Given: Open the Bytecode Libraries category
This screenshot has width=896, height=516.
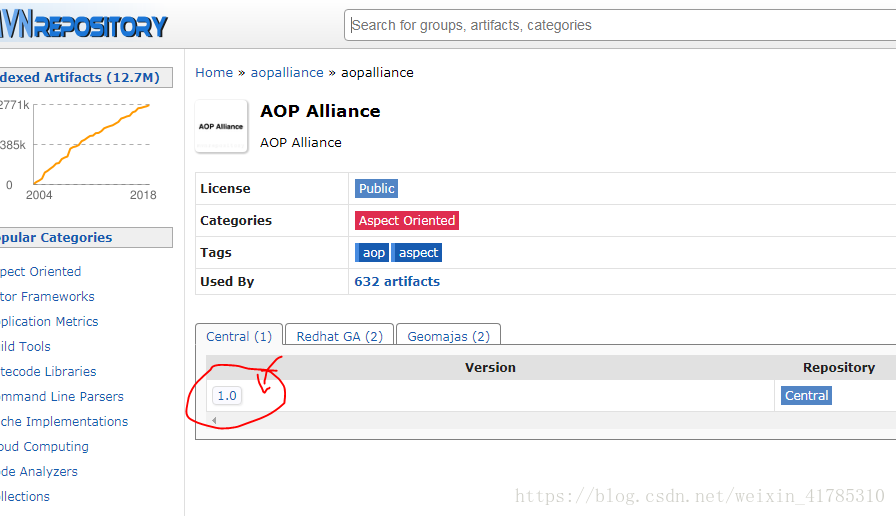Looking at the screenshot, I should point(48,371).
